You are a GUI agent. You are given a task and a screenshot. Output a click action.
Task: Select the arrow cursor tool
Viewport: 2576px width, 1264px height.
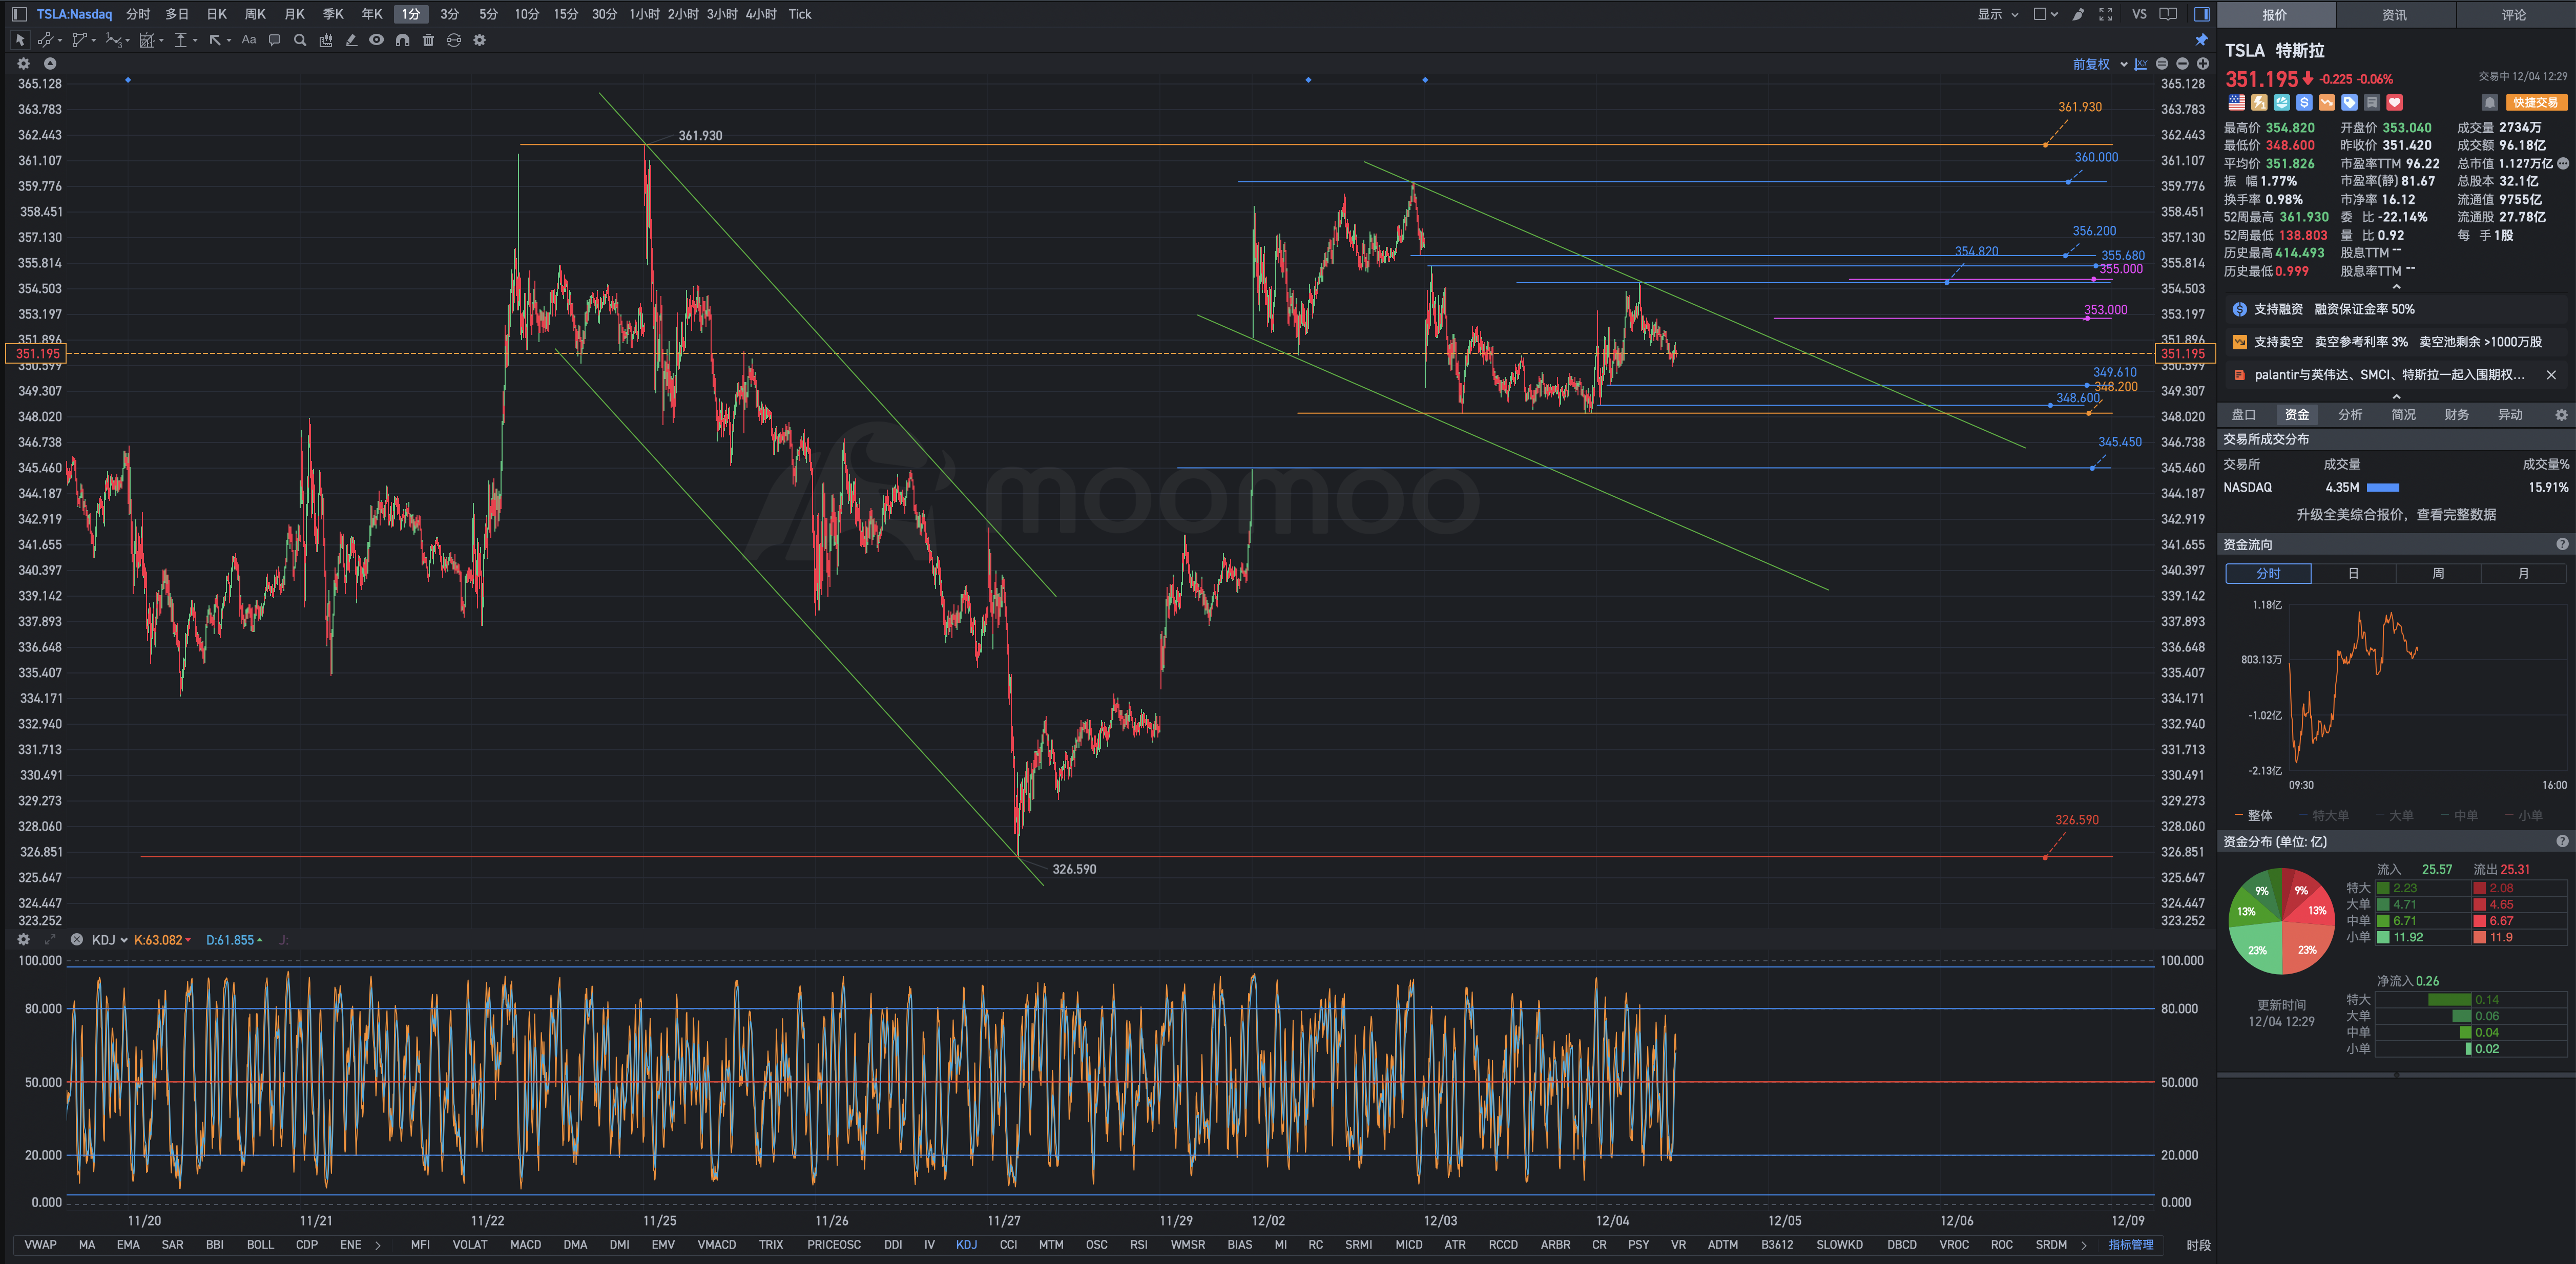(19, 40)
